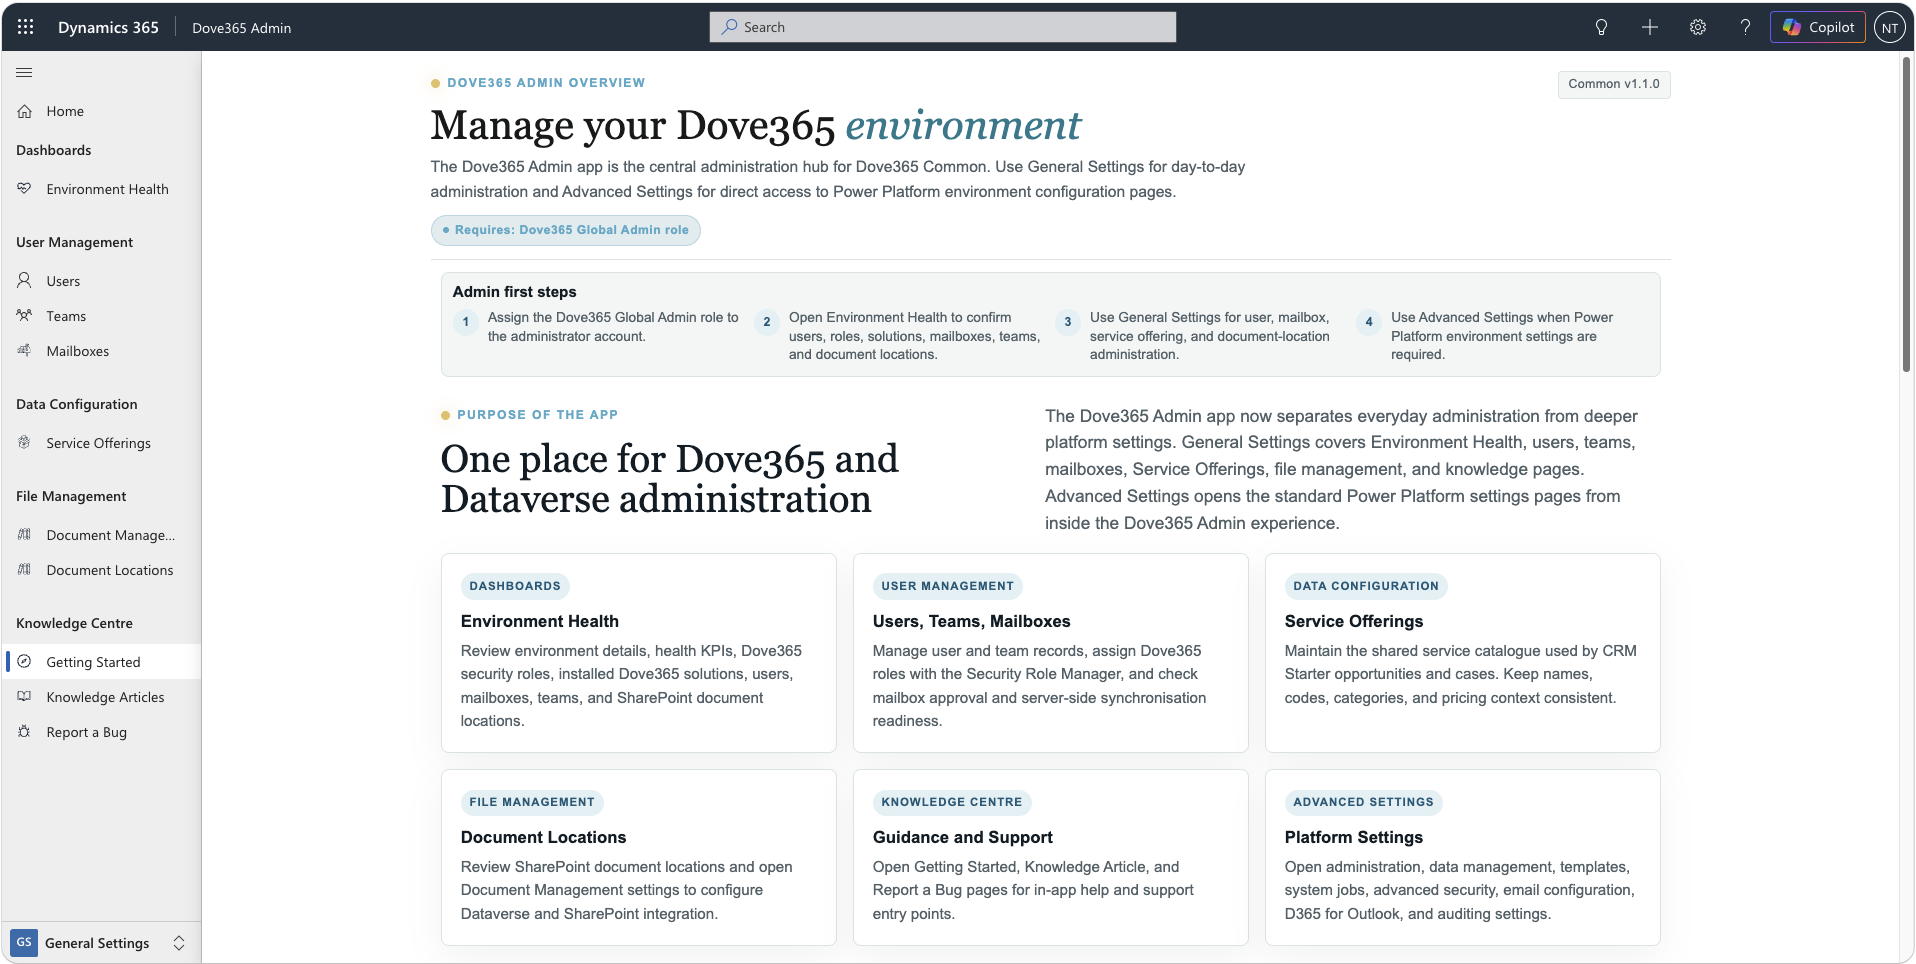Image resolution: width=1916 pixels, height=964 pixels.
Task: Click the GS area badge icon
Action: pyautogui.click(x=24, y=943)
